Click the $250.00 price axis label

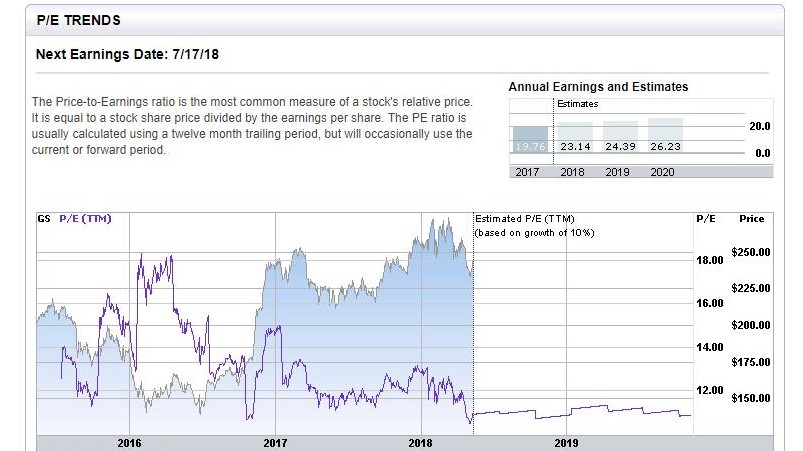[750, 252]
